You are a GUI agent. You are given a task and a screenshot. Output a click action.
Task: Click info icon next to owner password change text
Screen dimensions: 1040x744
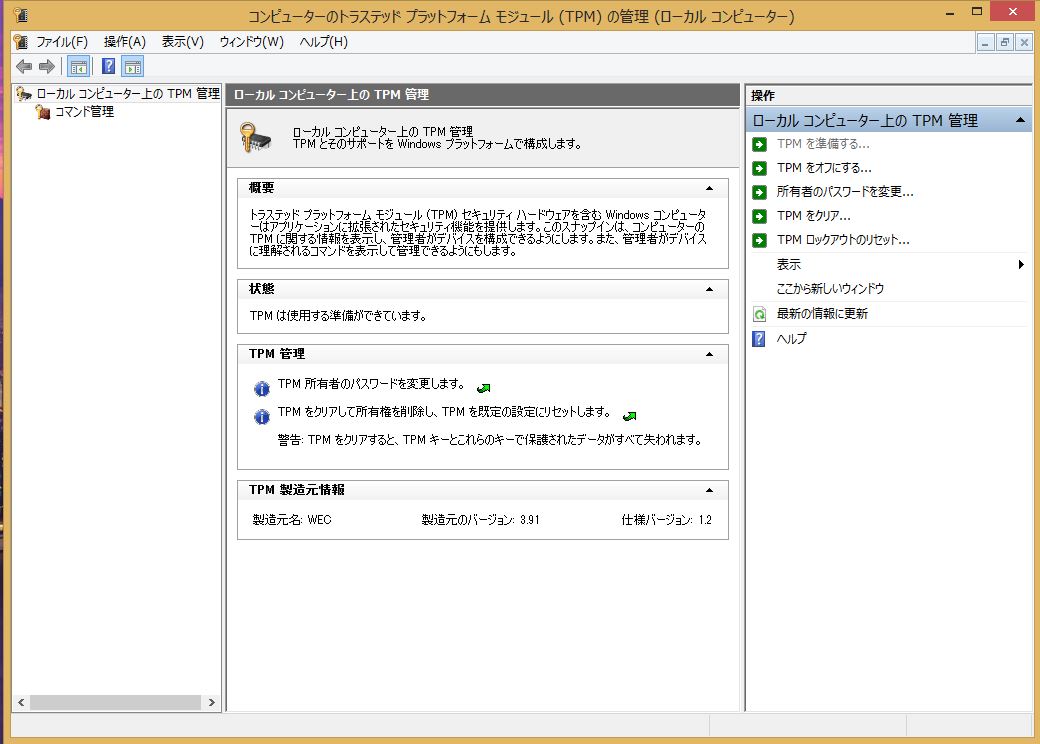(x=262, y=389)
